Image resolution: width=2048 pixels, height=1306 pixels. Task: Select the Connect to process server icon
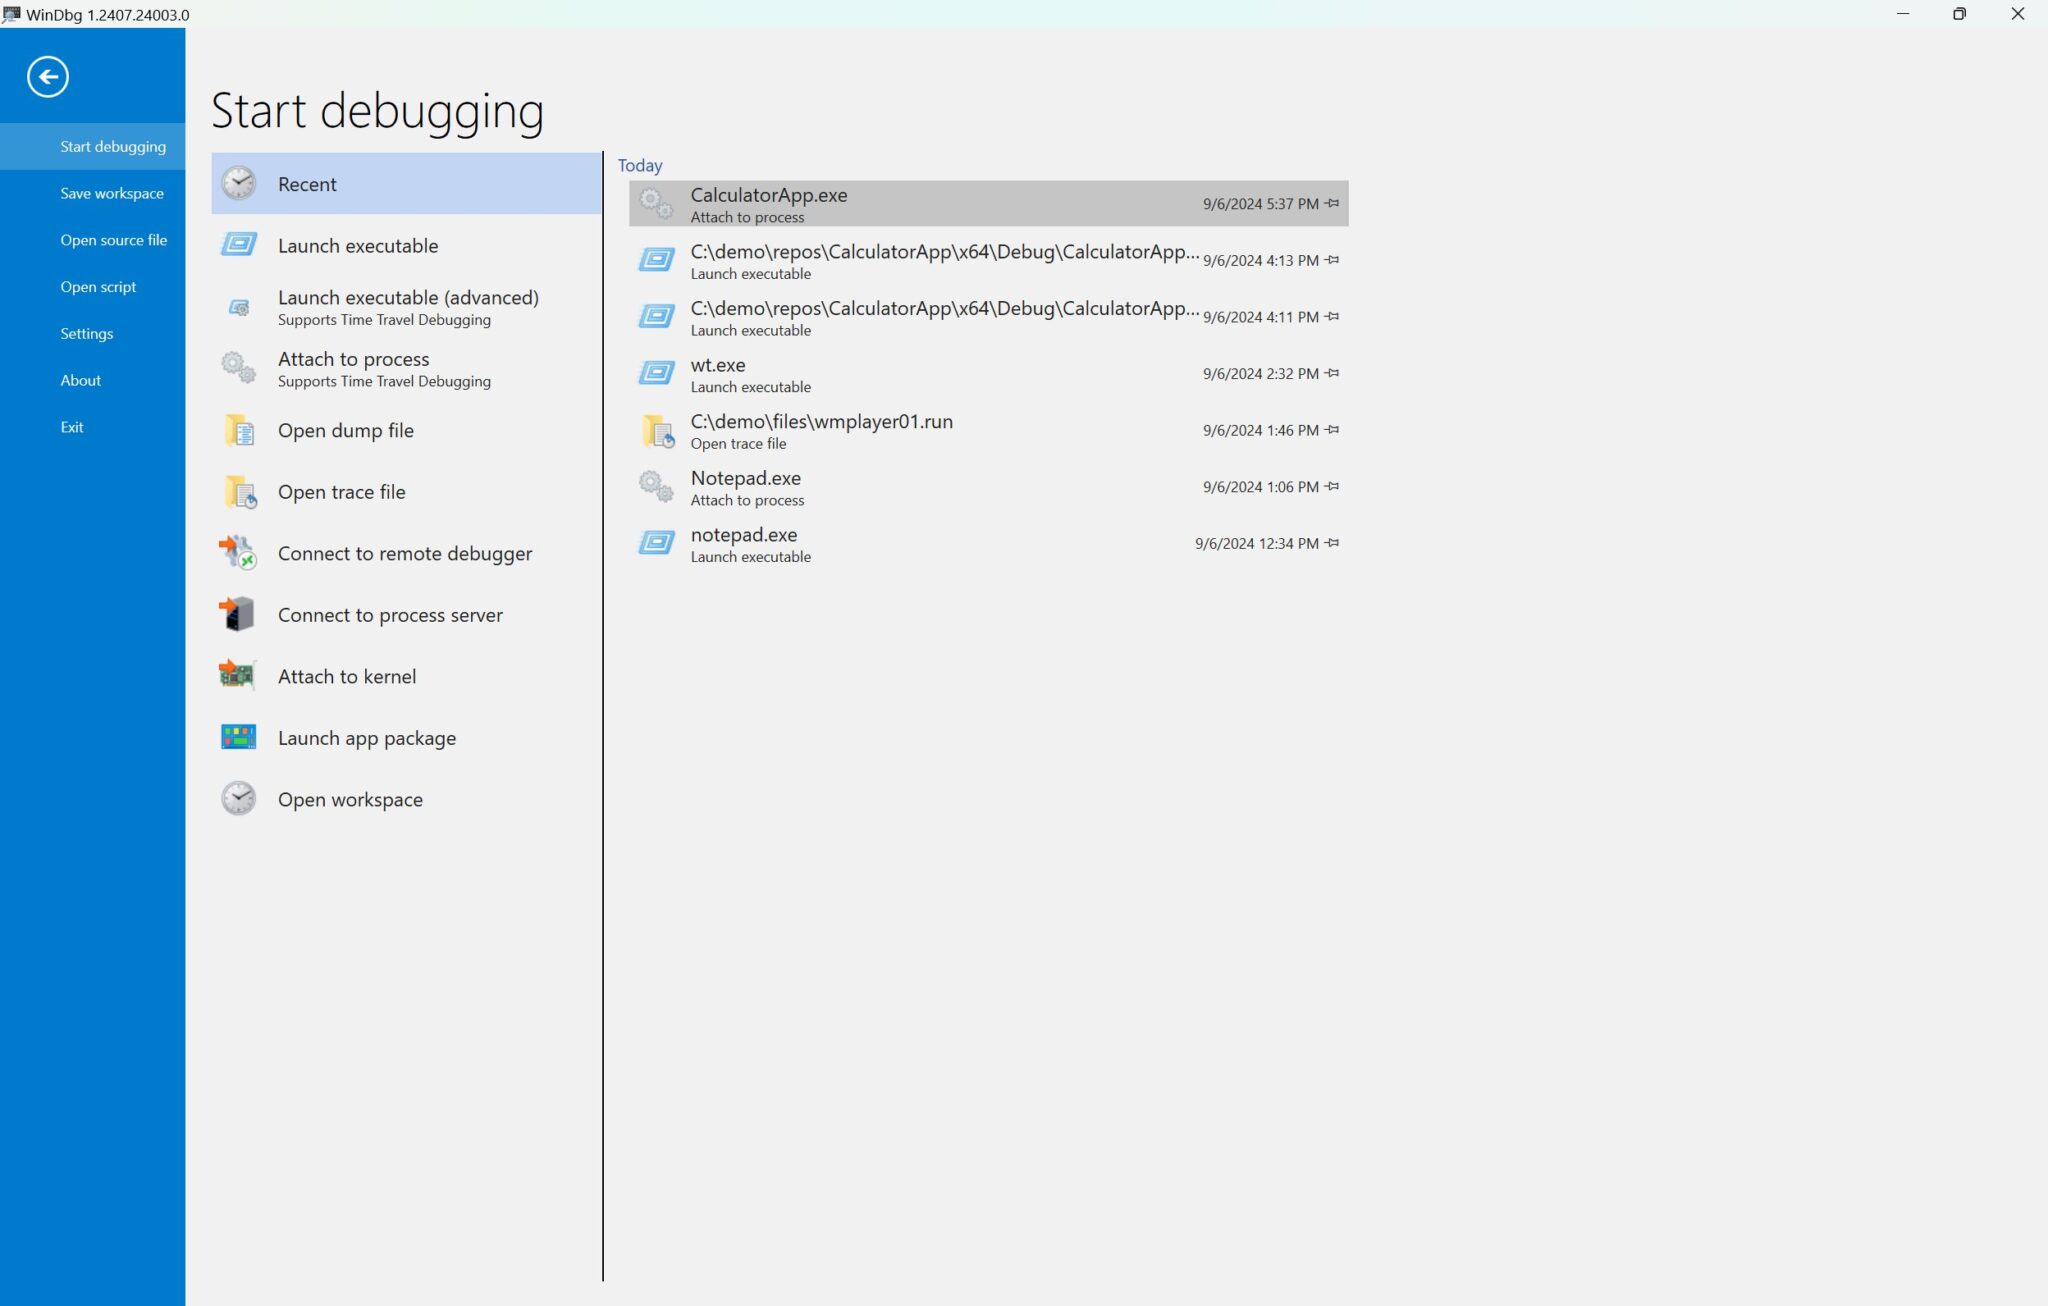(238, 614)
